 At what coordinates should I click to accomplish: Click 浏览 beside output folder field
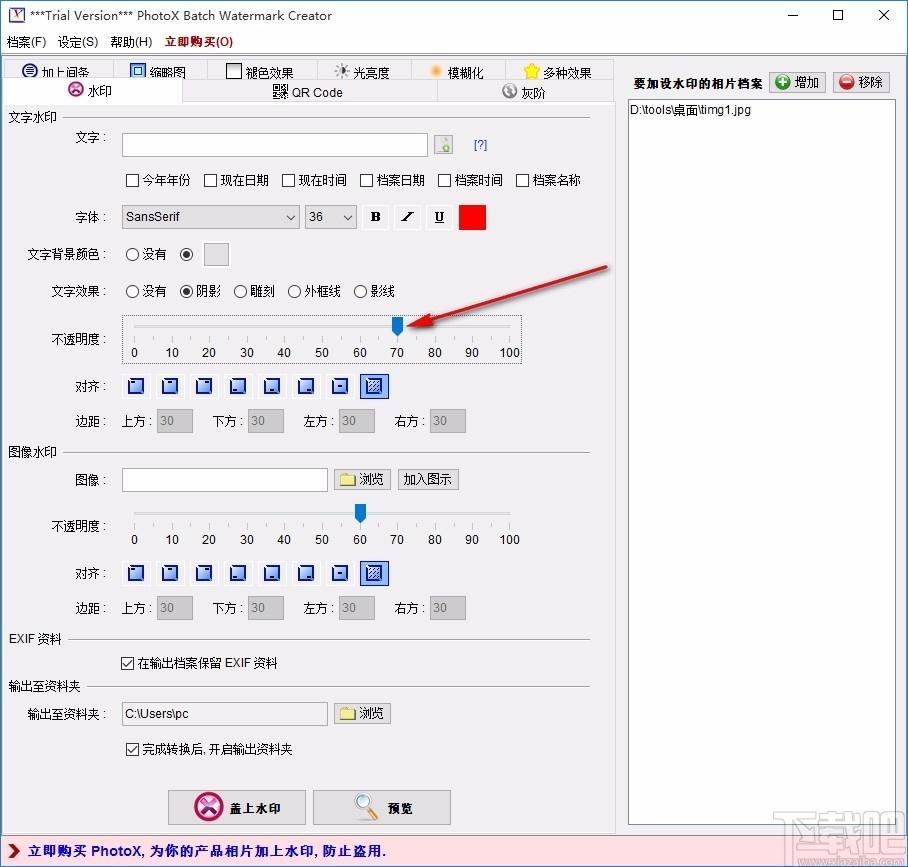pos(362,714)
